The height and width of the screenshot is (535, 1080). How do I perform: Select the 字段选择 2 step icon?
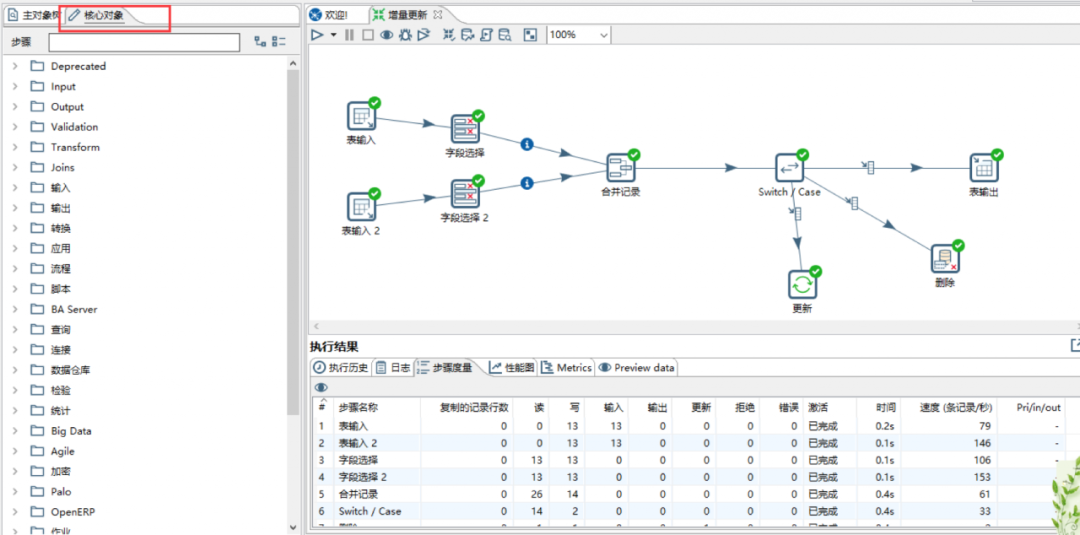[x=465, y=193]
